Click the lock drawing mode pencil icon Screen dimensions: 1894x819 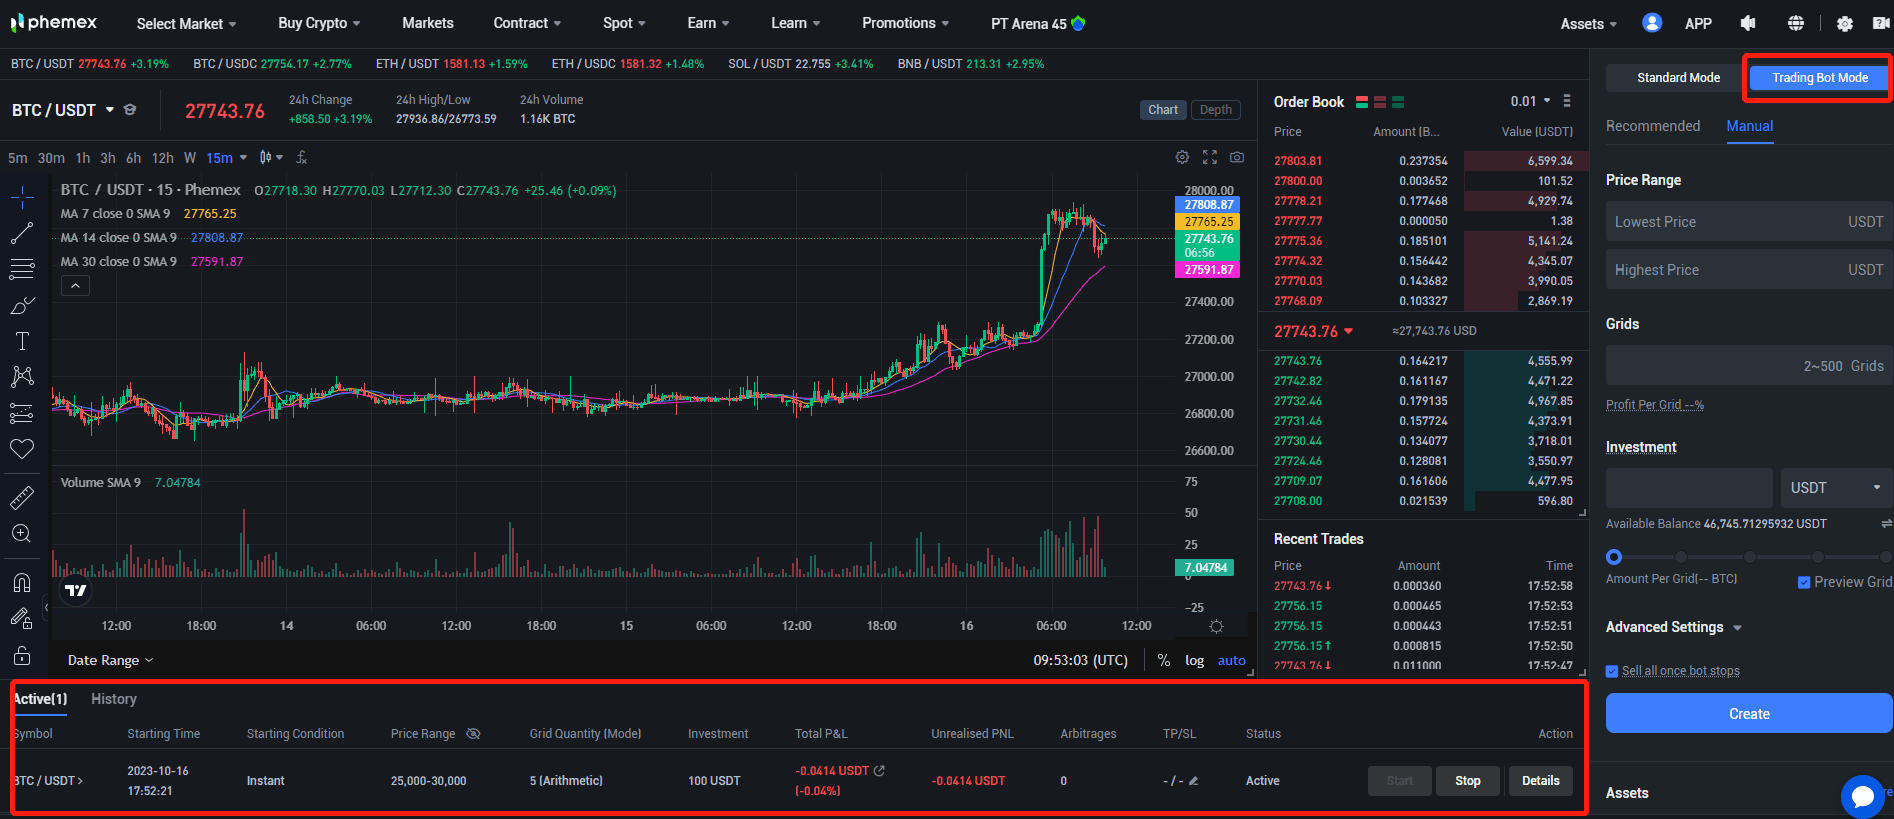pos(22,619)
